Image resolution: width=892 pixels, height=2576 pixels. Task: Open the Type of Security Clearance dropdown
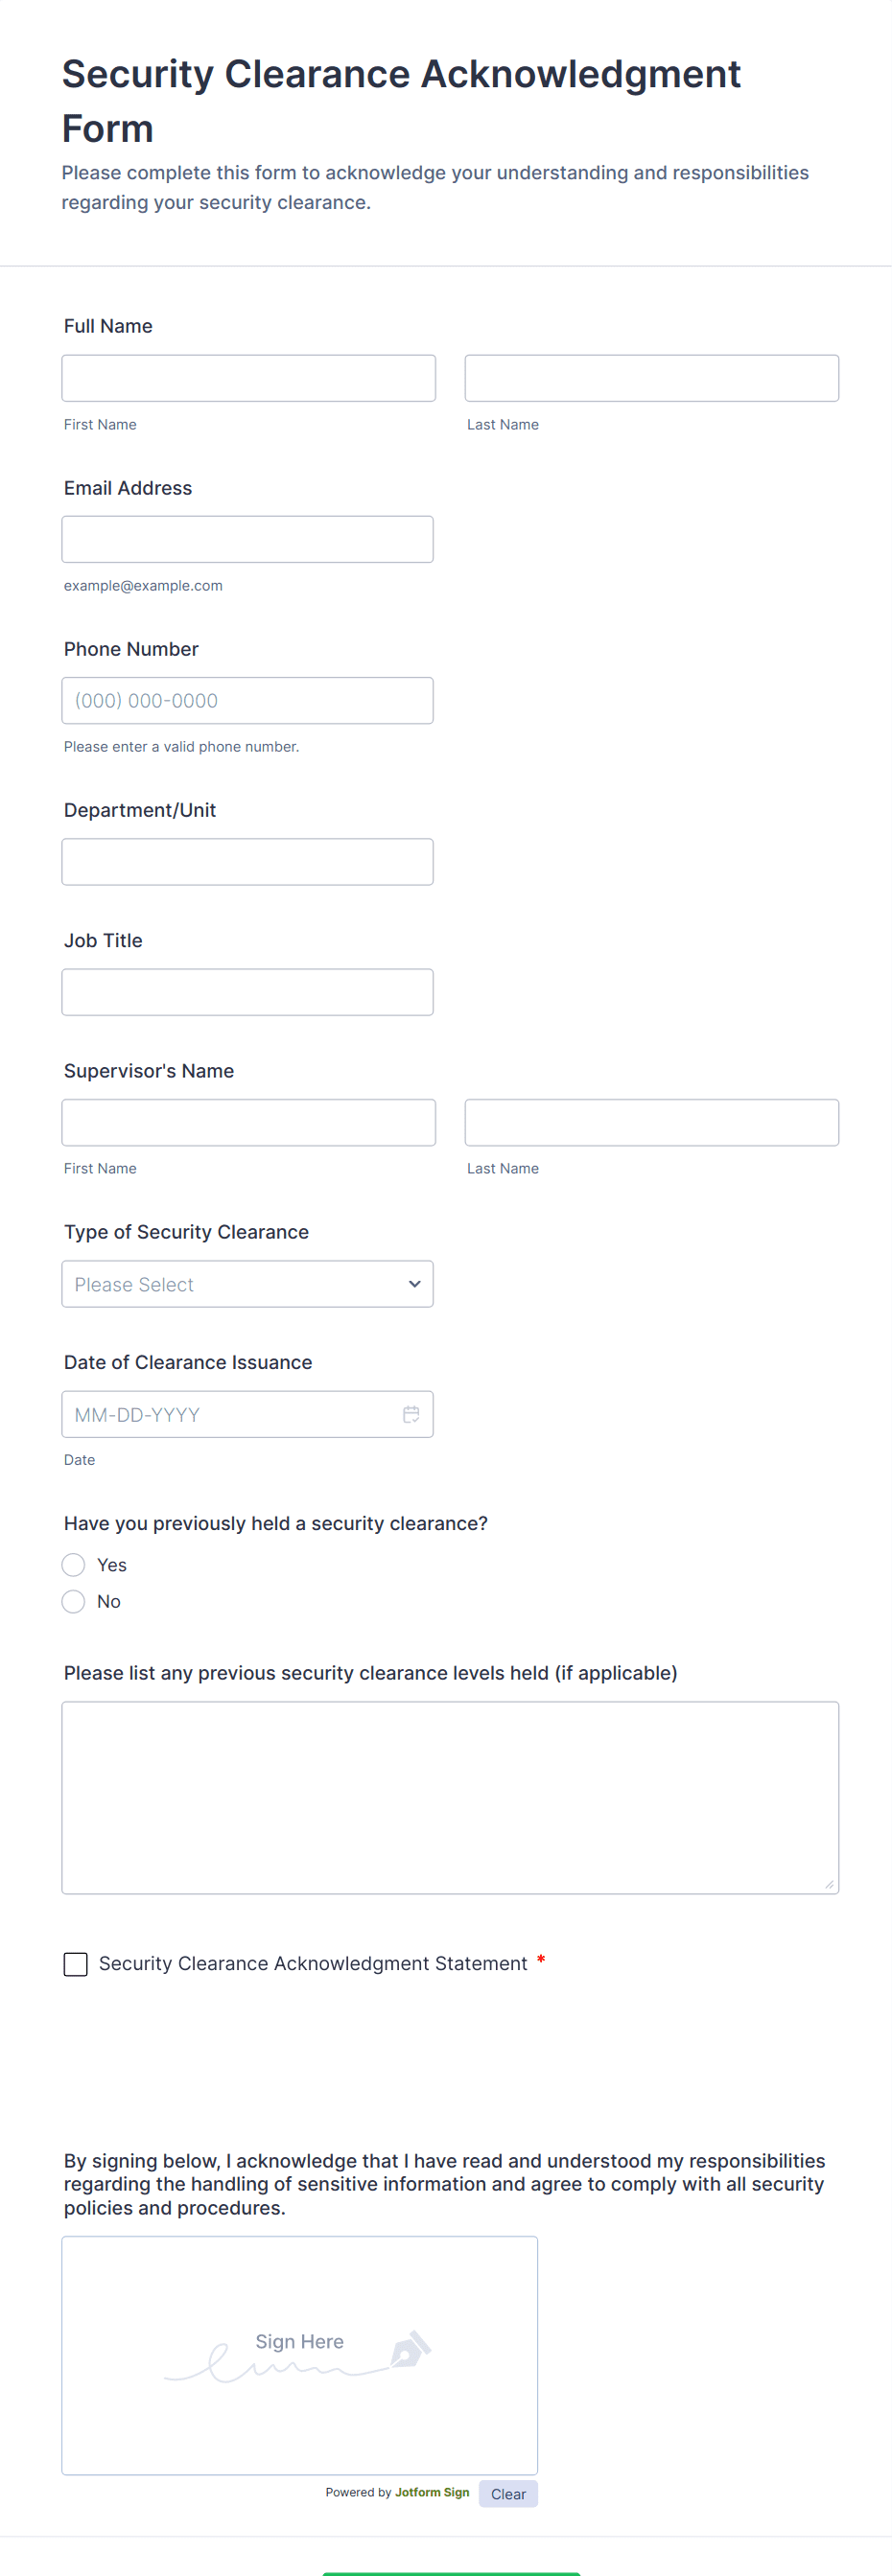point(247,1284)
